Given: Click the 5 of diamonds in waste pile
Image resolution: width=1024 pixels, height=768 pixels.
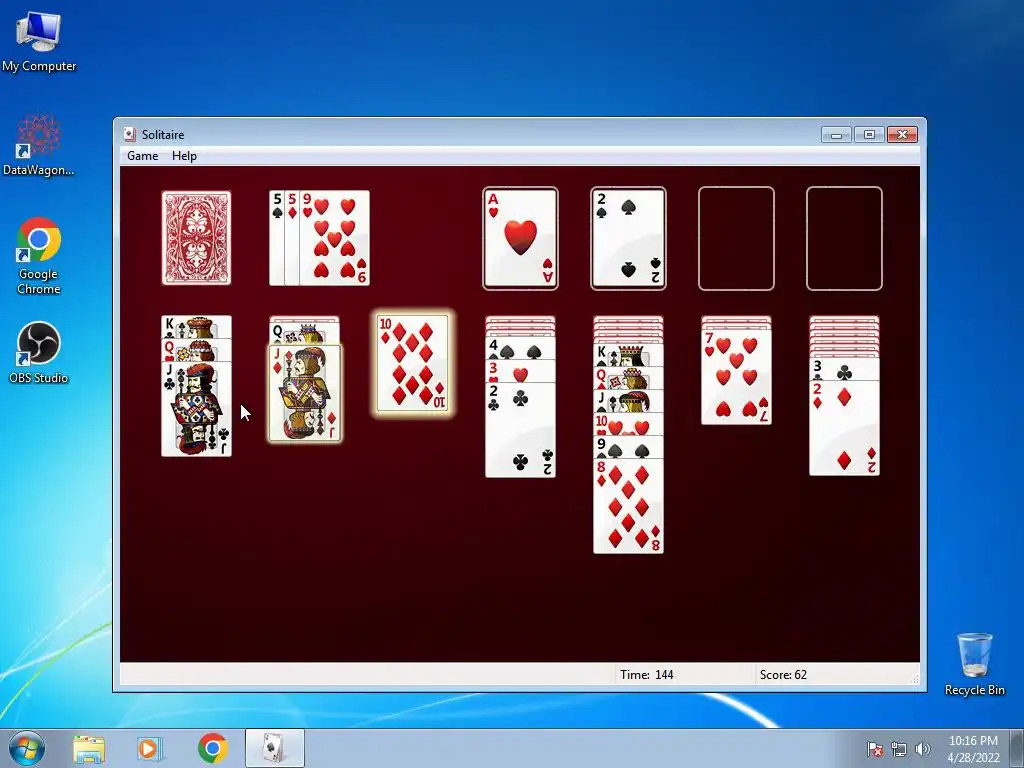Looking at the screenshot, I should pyautogui.click(x=292, y=238).
